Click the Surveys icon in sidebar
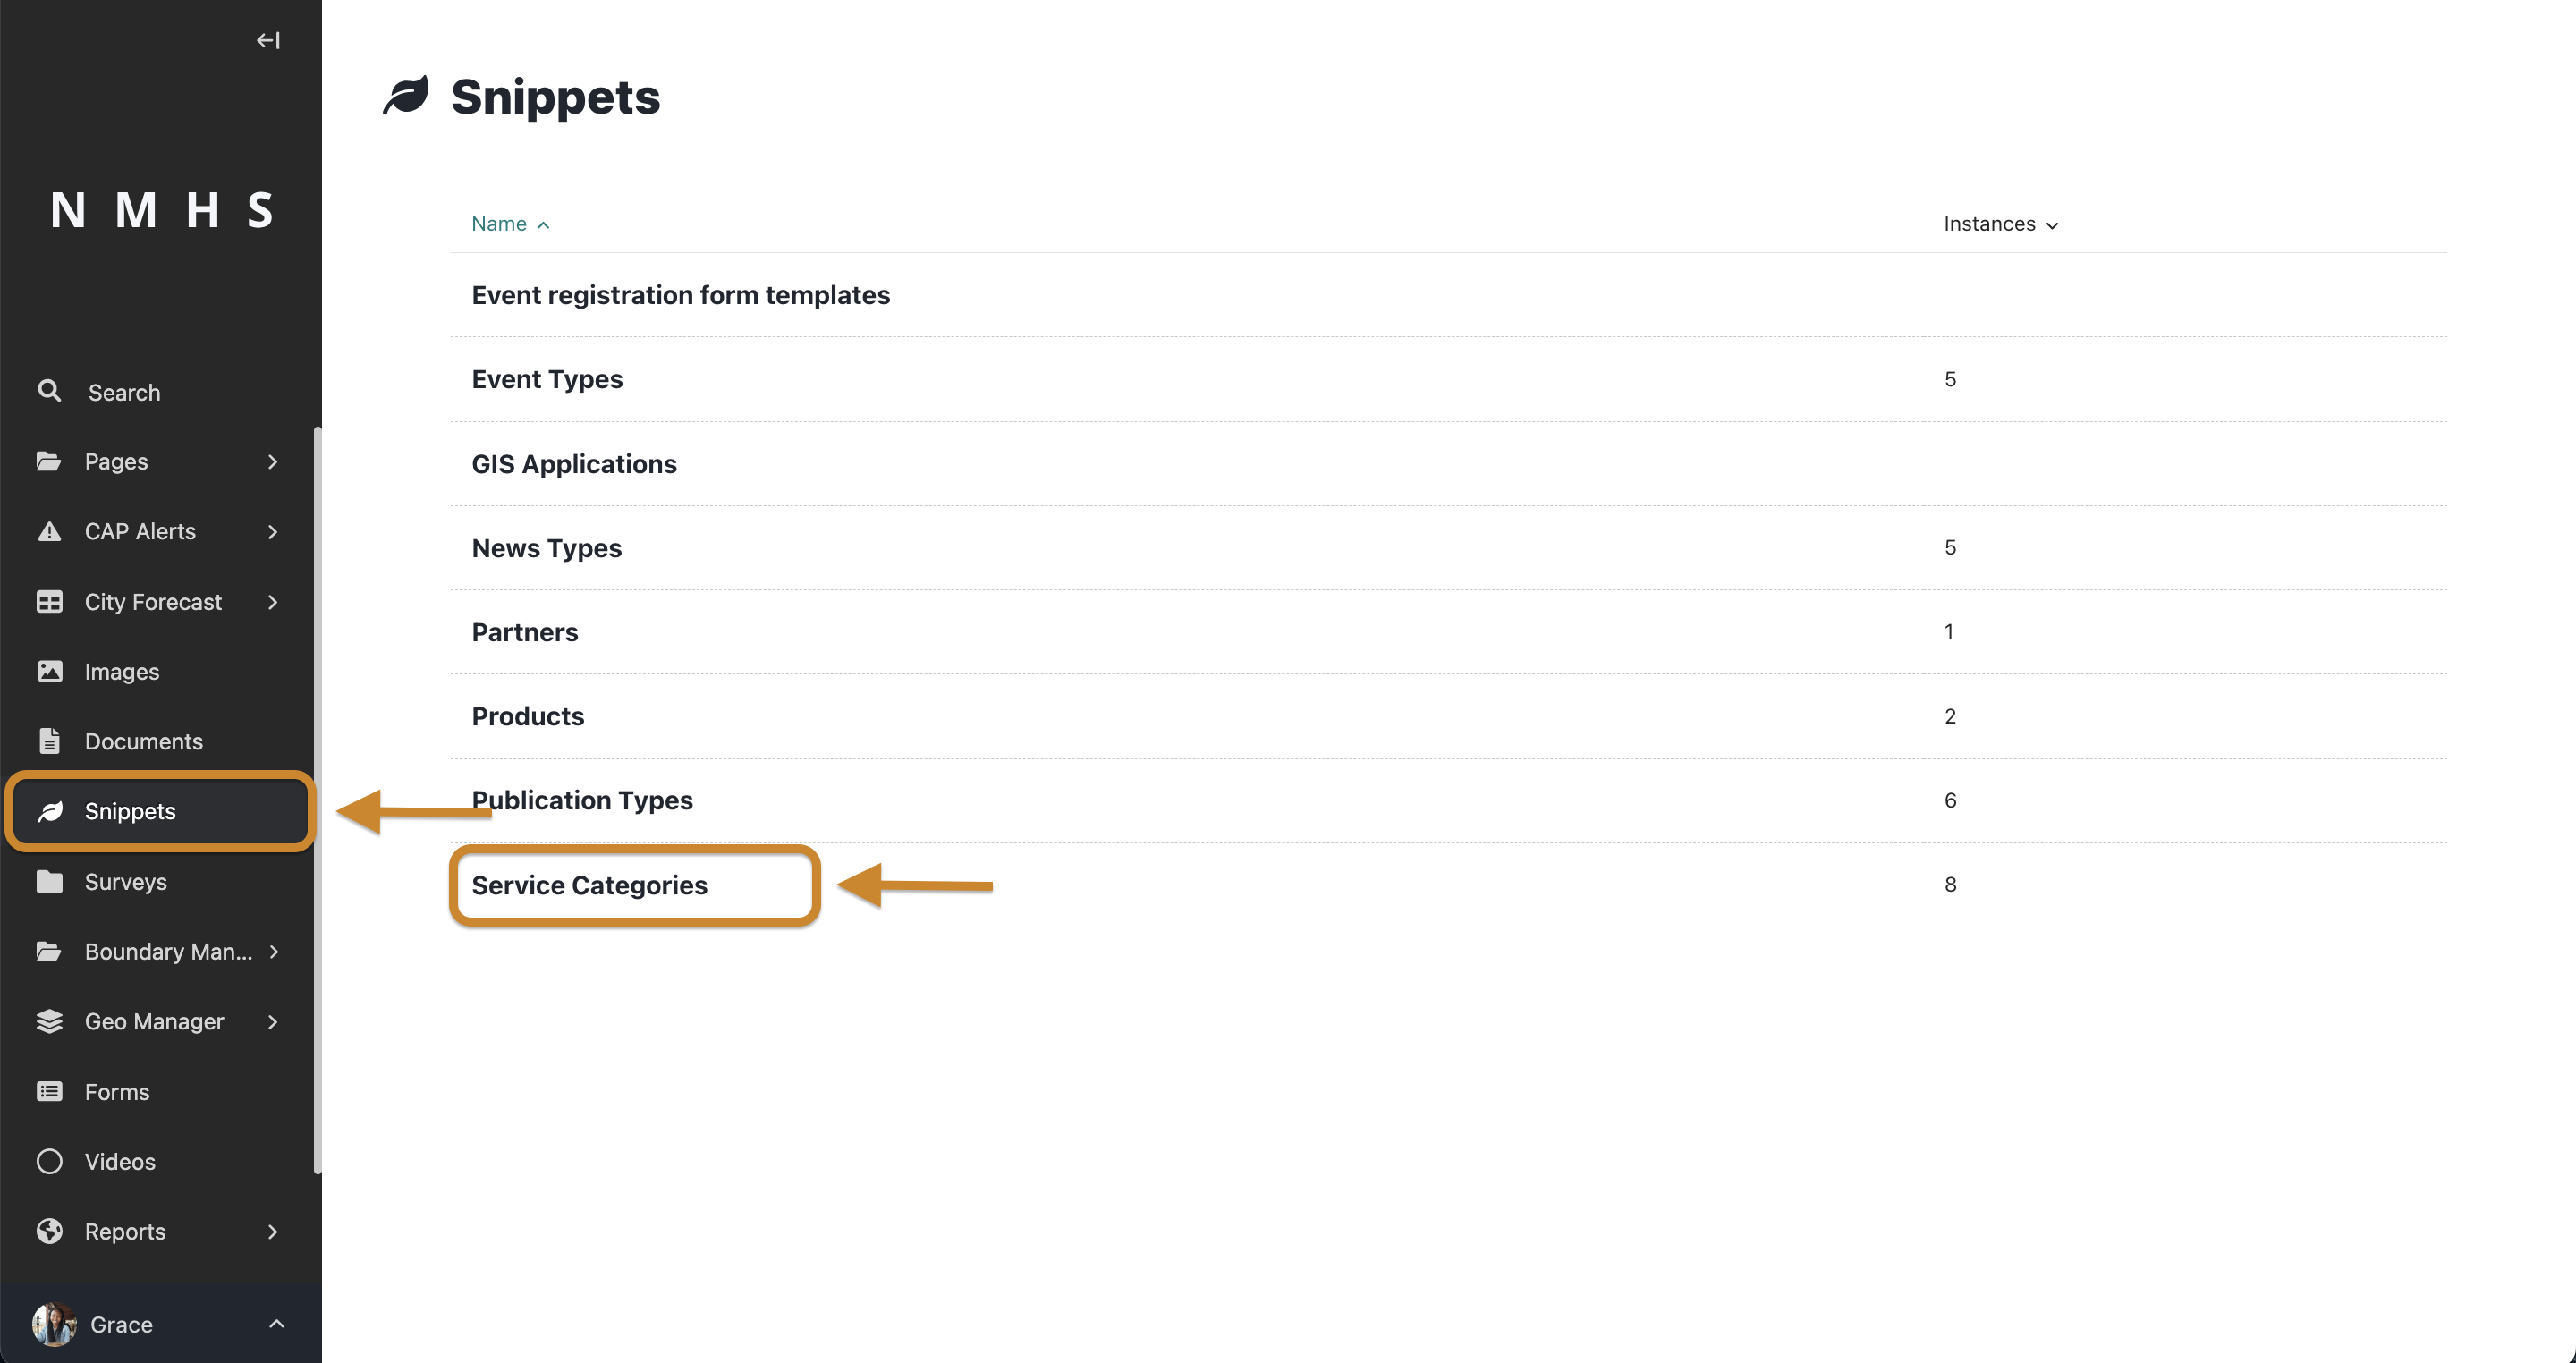This screenshot has height=1363, width=2576. (46, 881)
